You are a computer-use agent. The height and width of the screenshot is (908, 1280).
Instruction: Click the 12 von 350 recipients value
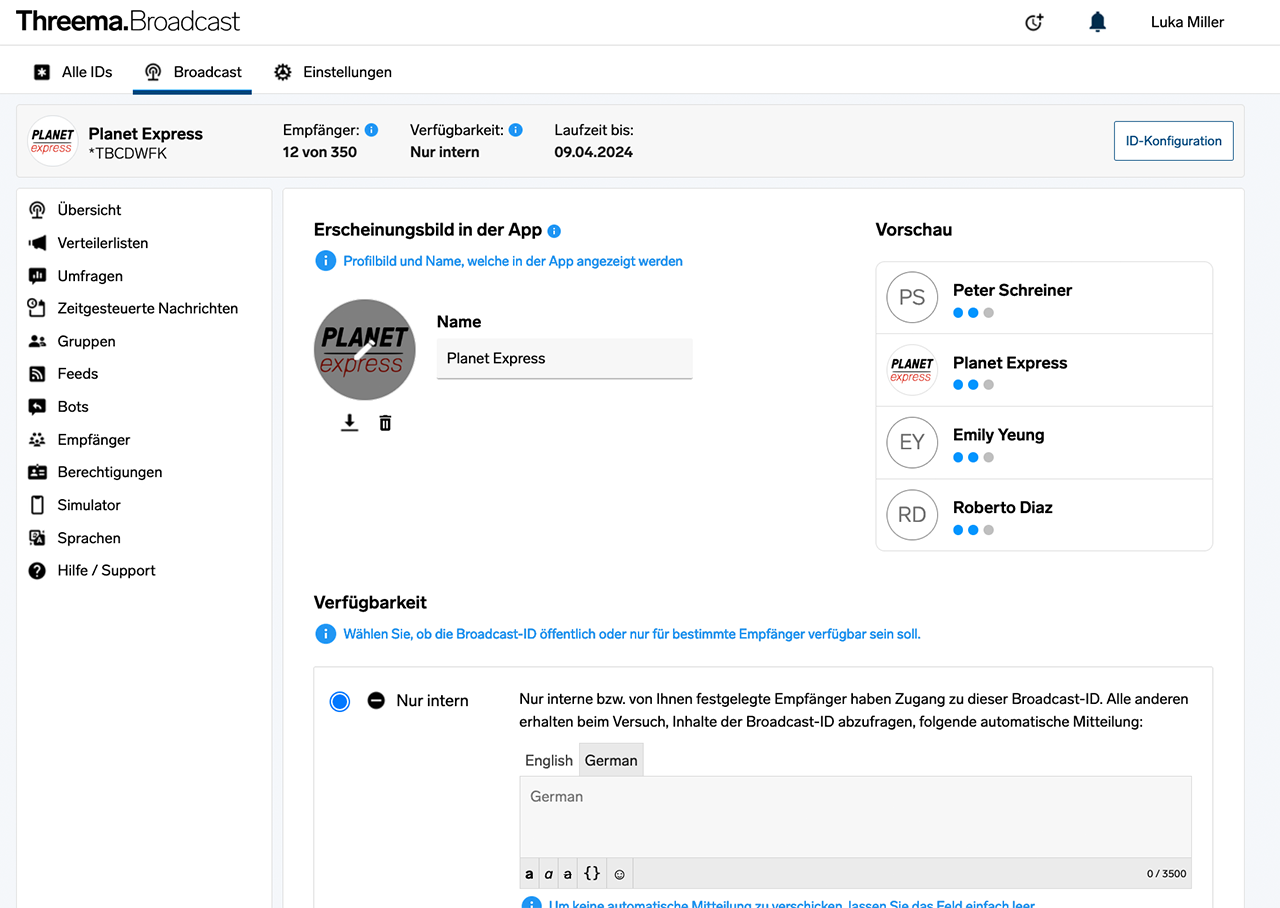[x=320, y=152]
